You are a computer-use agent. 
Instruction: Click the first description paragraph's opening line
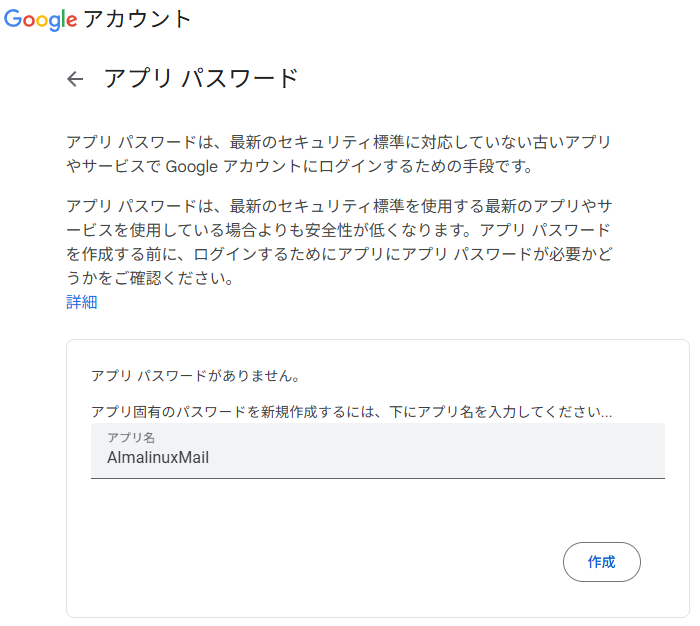click(338, 141)
